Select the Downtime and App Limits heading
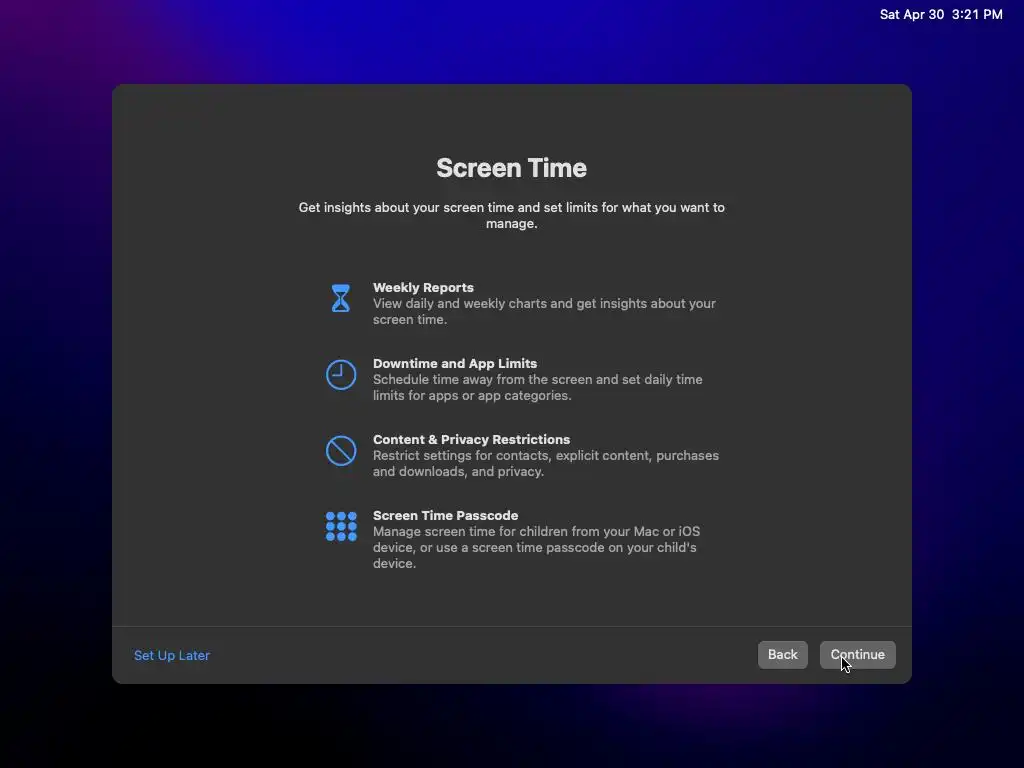 click(x=455, y=363)
